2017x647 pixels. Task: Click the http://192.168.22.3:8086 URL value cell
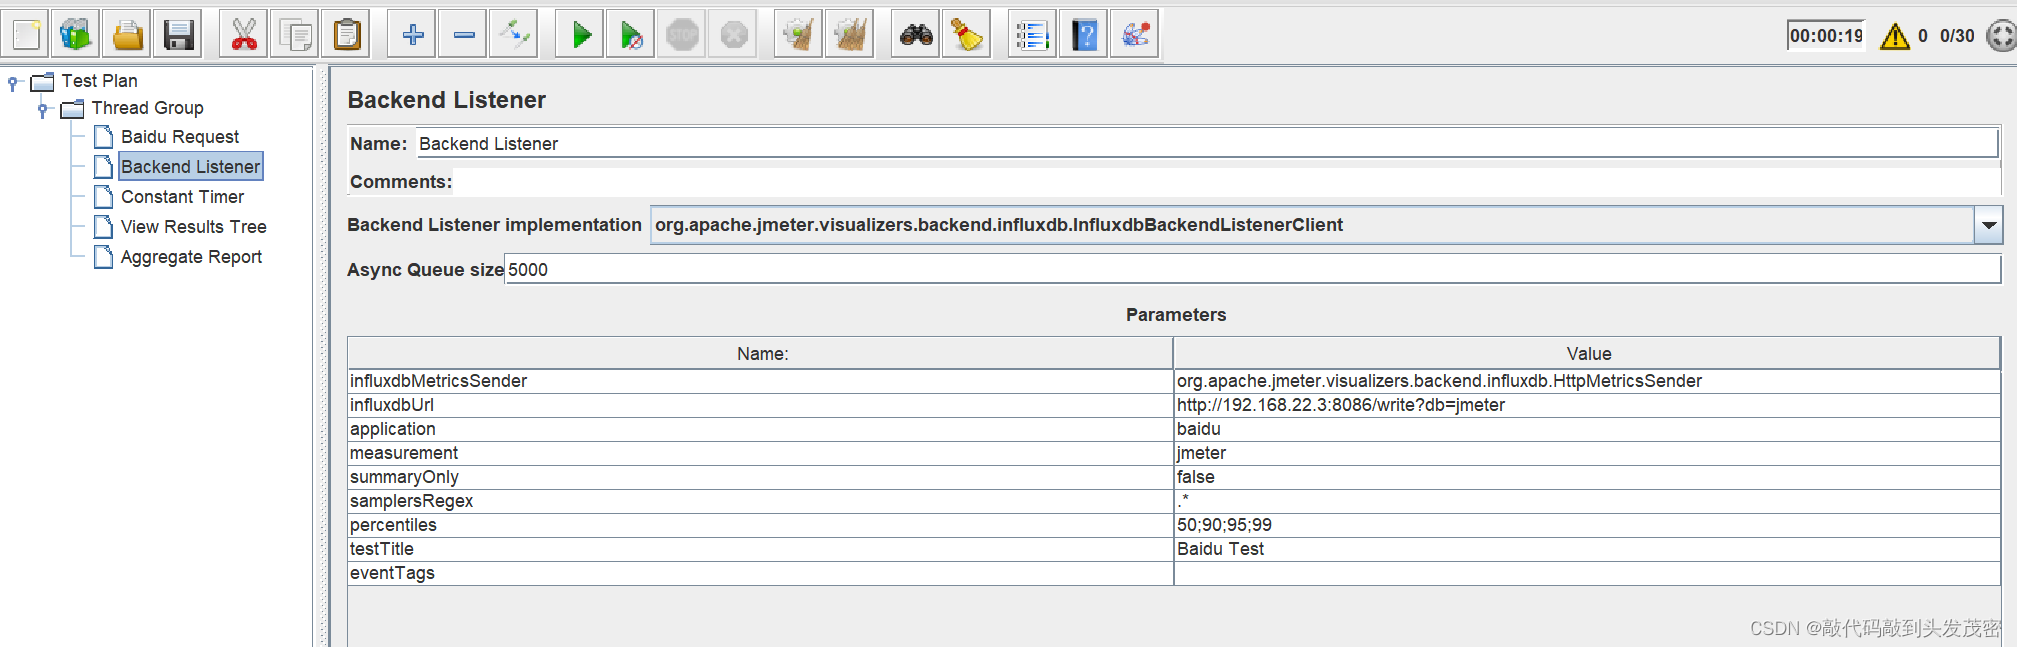click(x=1587, y=405)
